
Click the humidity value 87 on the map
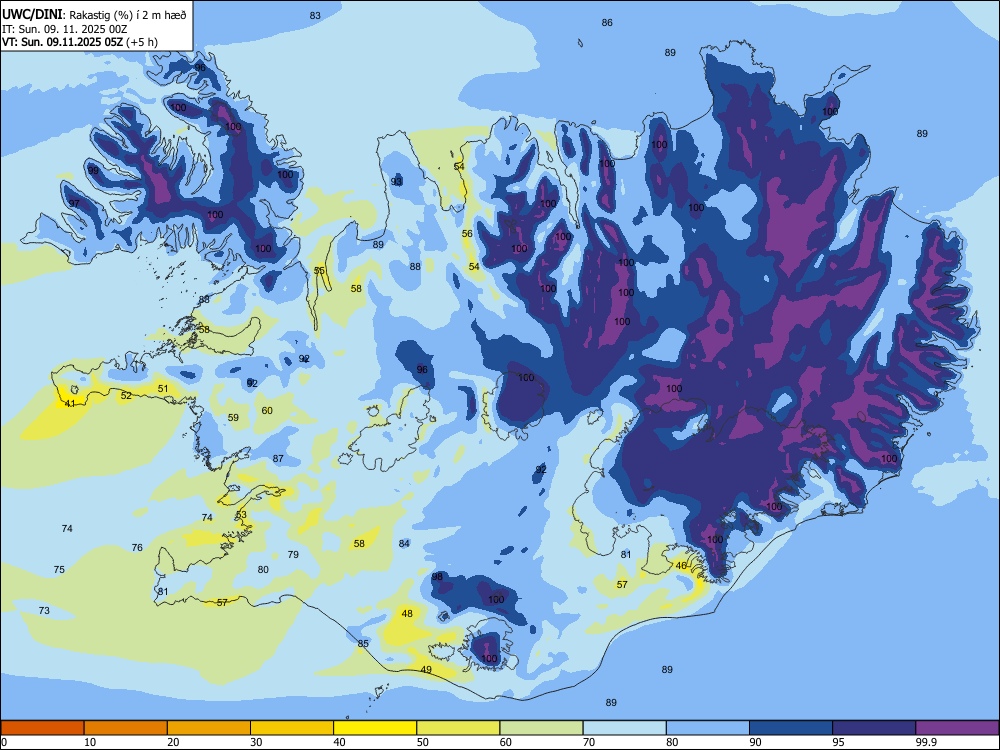pos(278,459)
